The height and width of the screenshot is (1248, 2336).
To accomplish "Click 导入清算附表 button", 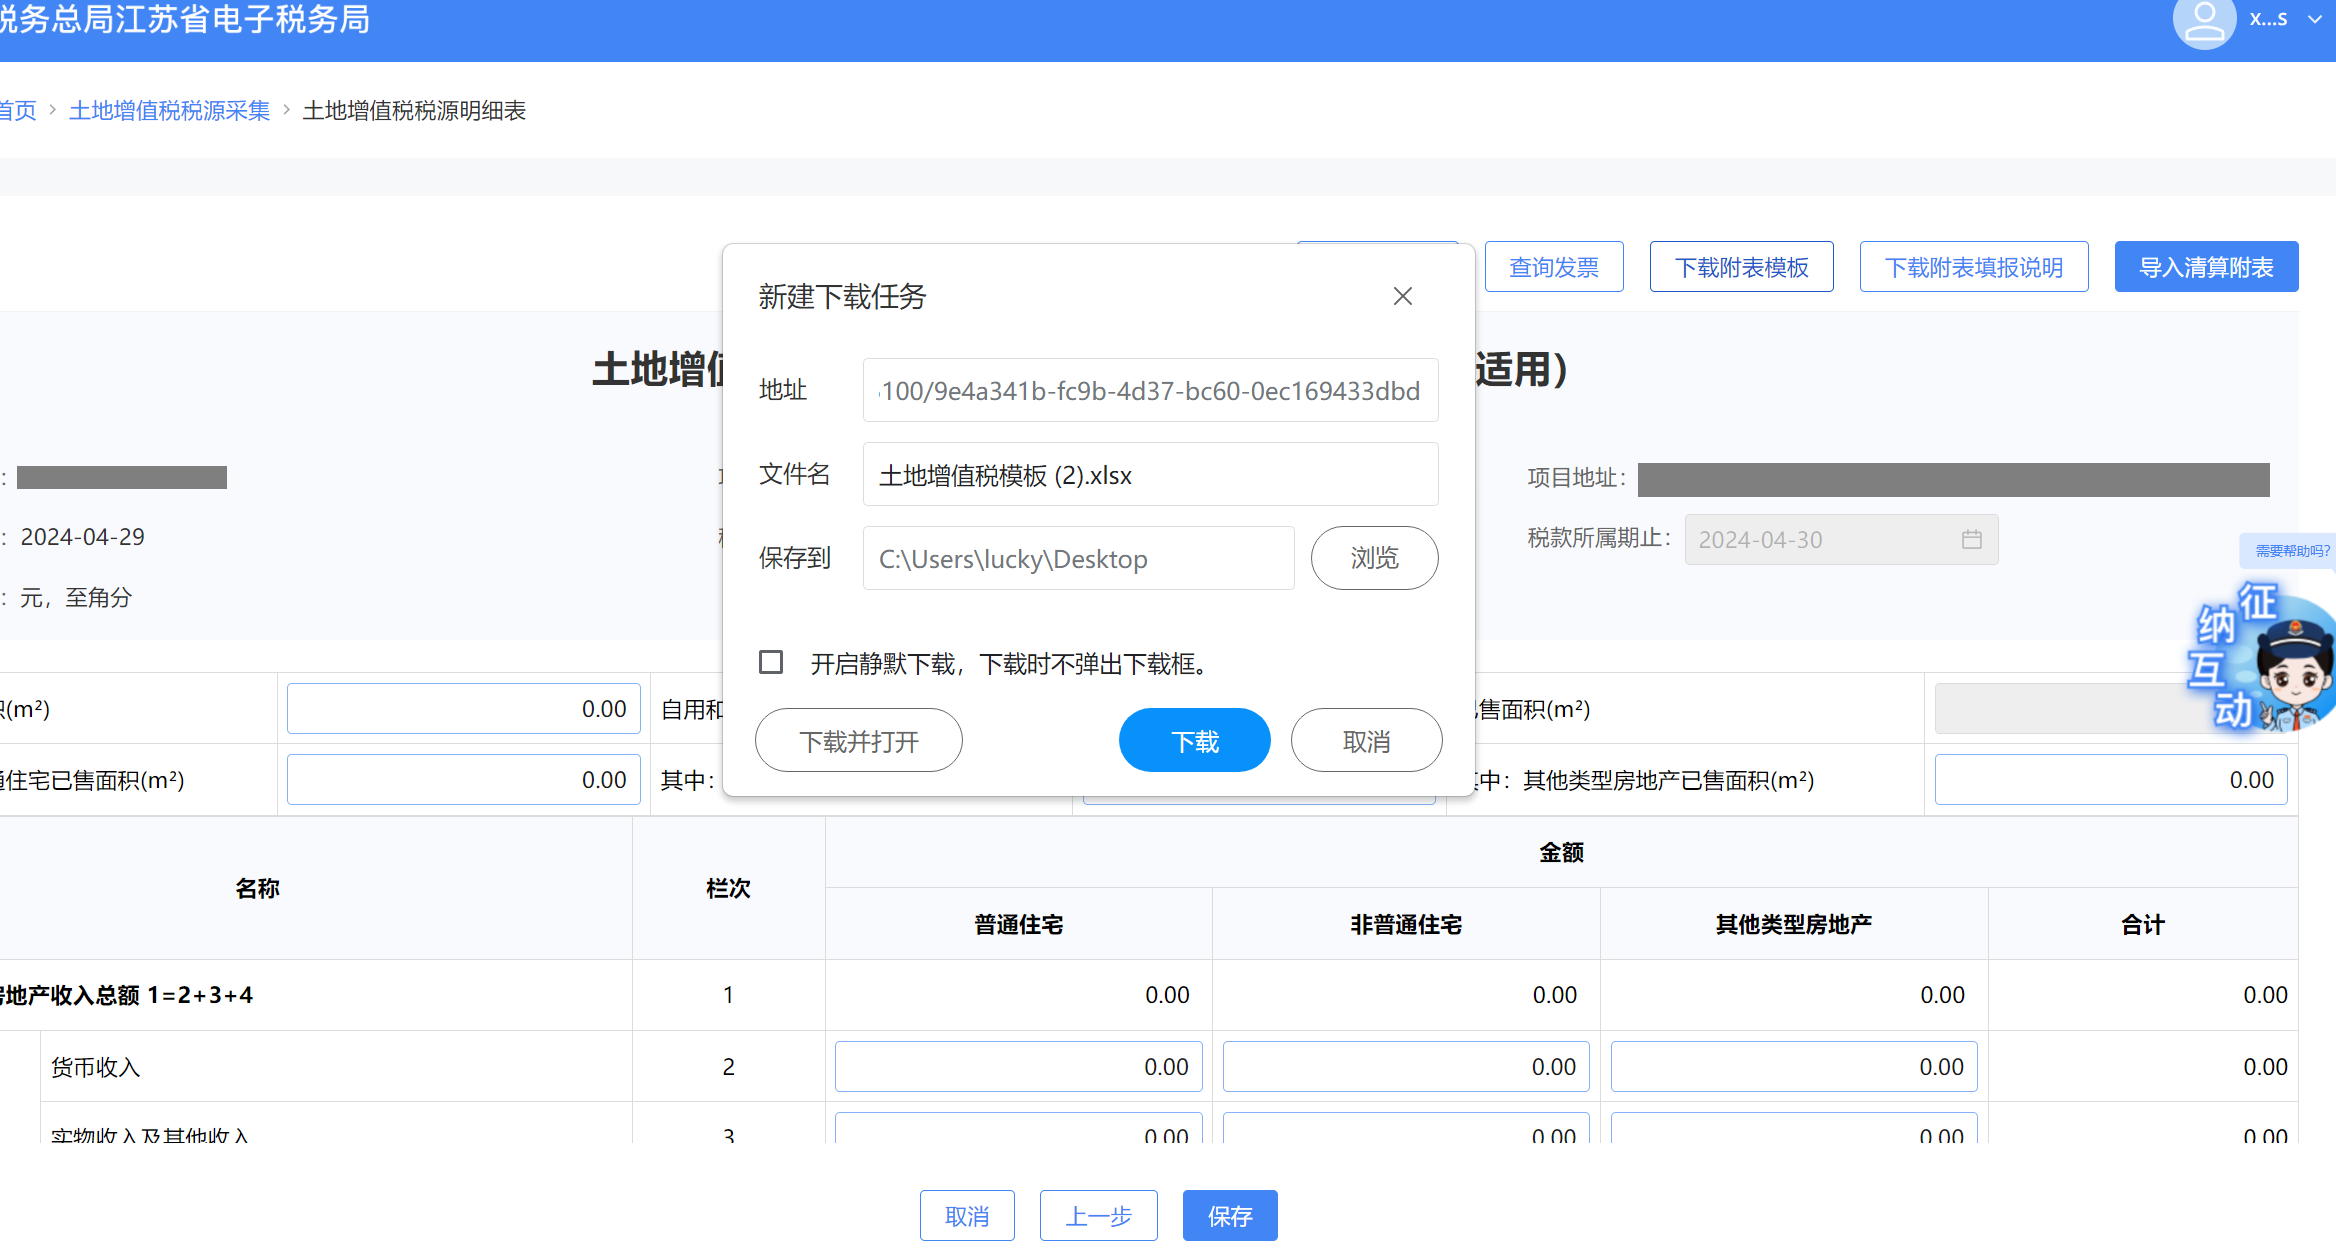I will click(x=2205, y=268).
